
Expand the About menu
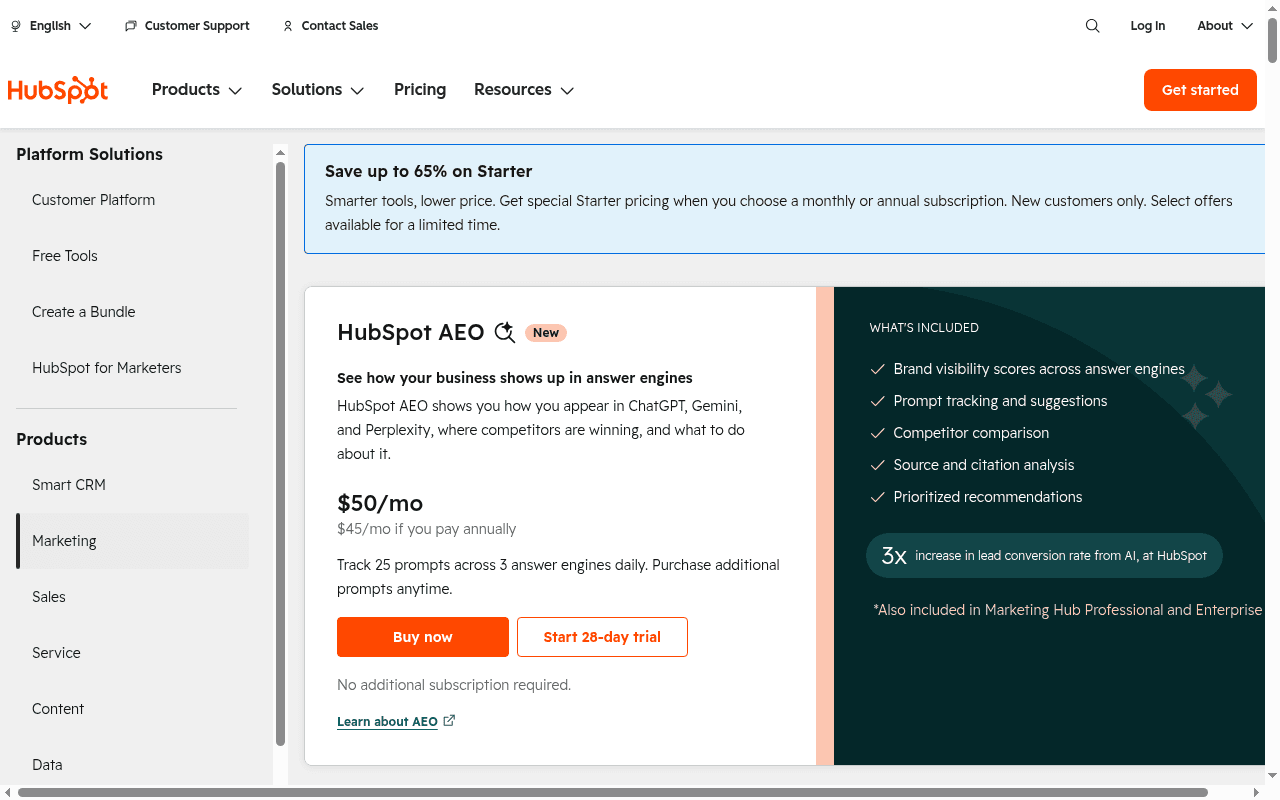coord(1225,26)
